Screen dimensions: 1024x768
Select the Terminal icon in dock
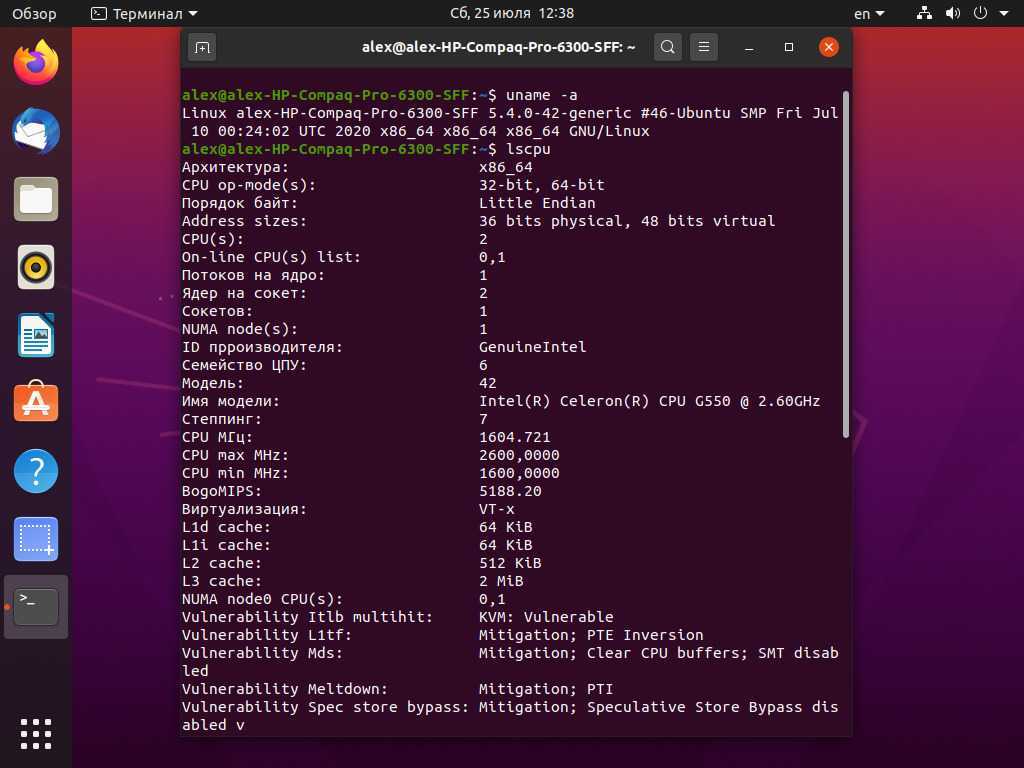[x=36, y=607]
